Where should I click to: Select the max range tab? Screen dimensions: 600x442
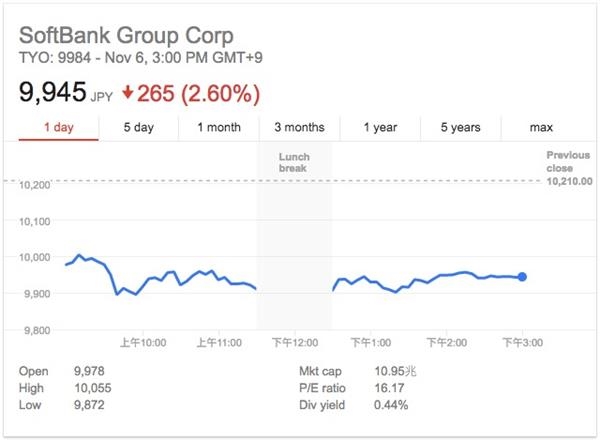point(542,127)
